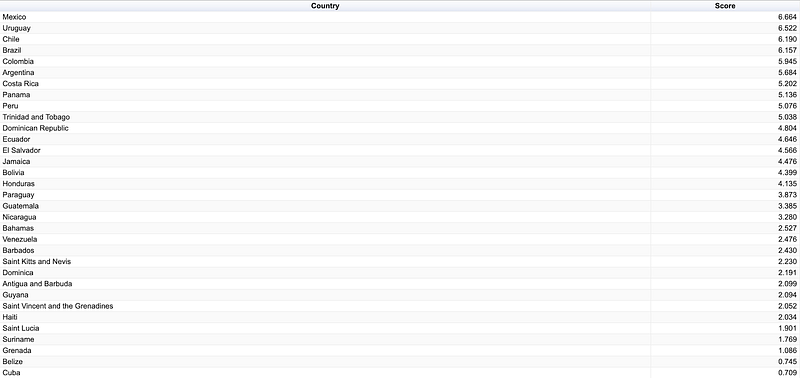Select the score value 6.522
This screenshot has width=800, height=378.
coord(787,28)
